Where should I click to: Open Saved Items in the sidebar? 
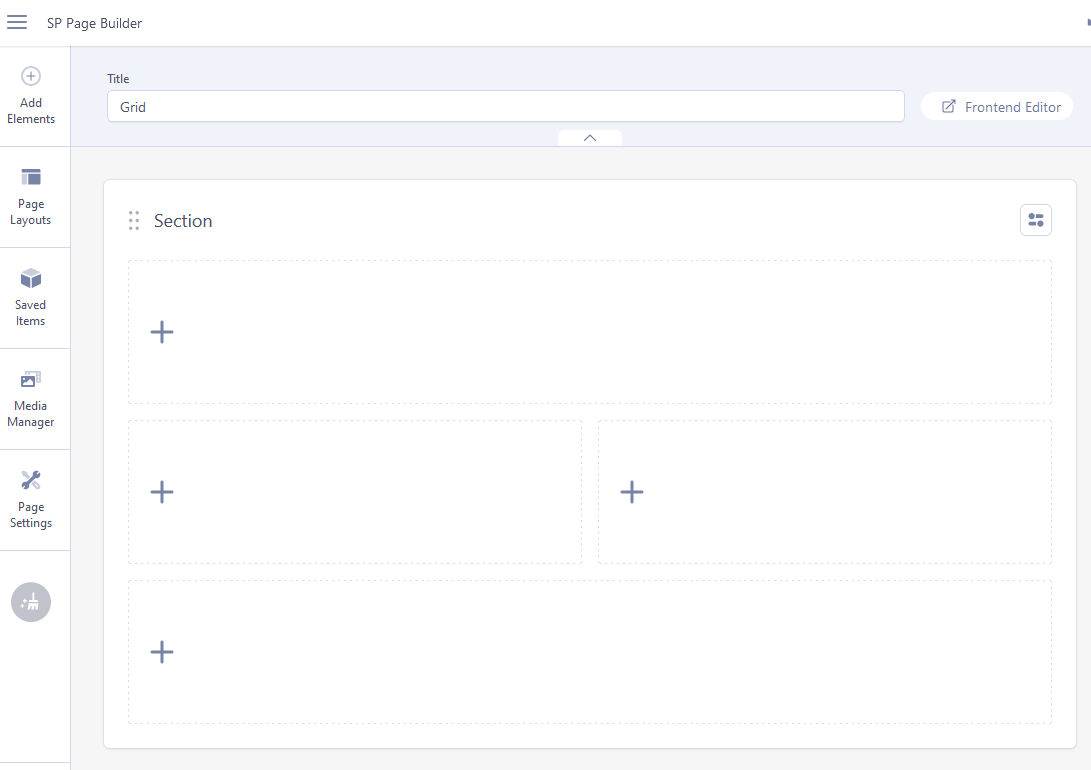coord(31,297)
